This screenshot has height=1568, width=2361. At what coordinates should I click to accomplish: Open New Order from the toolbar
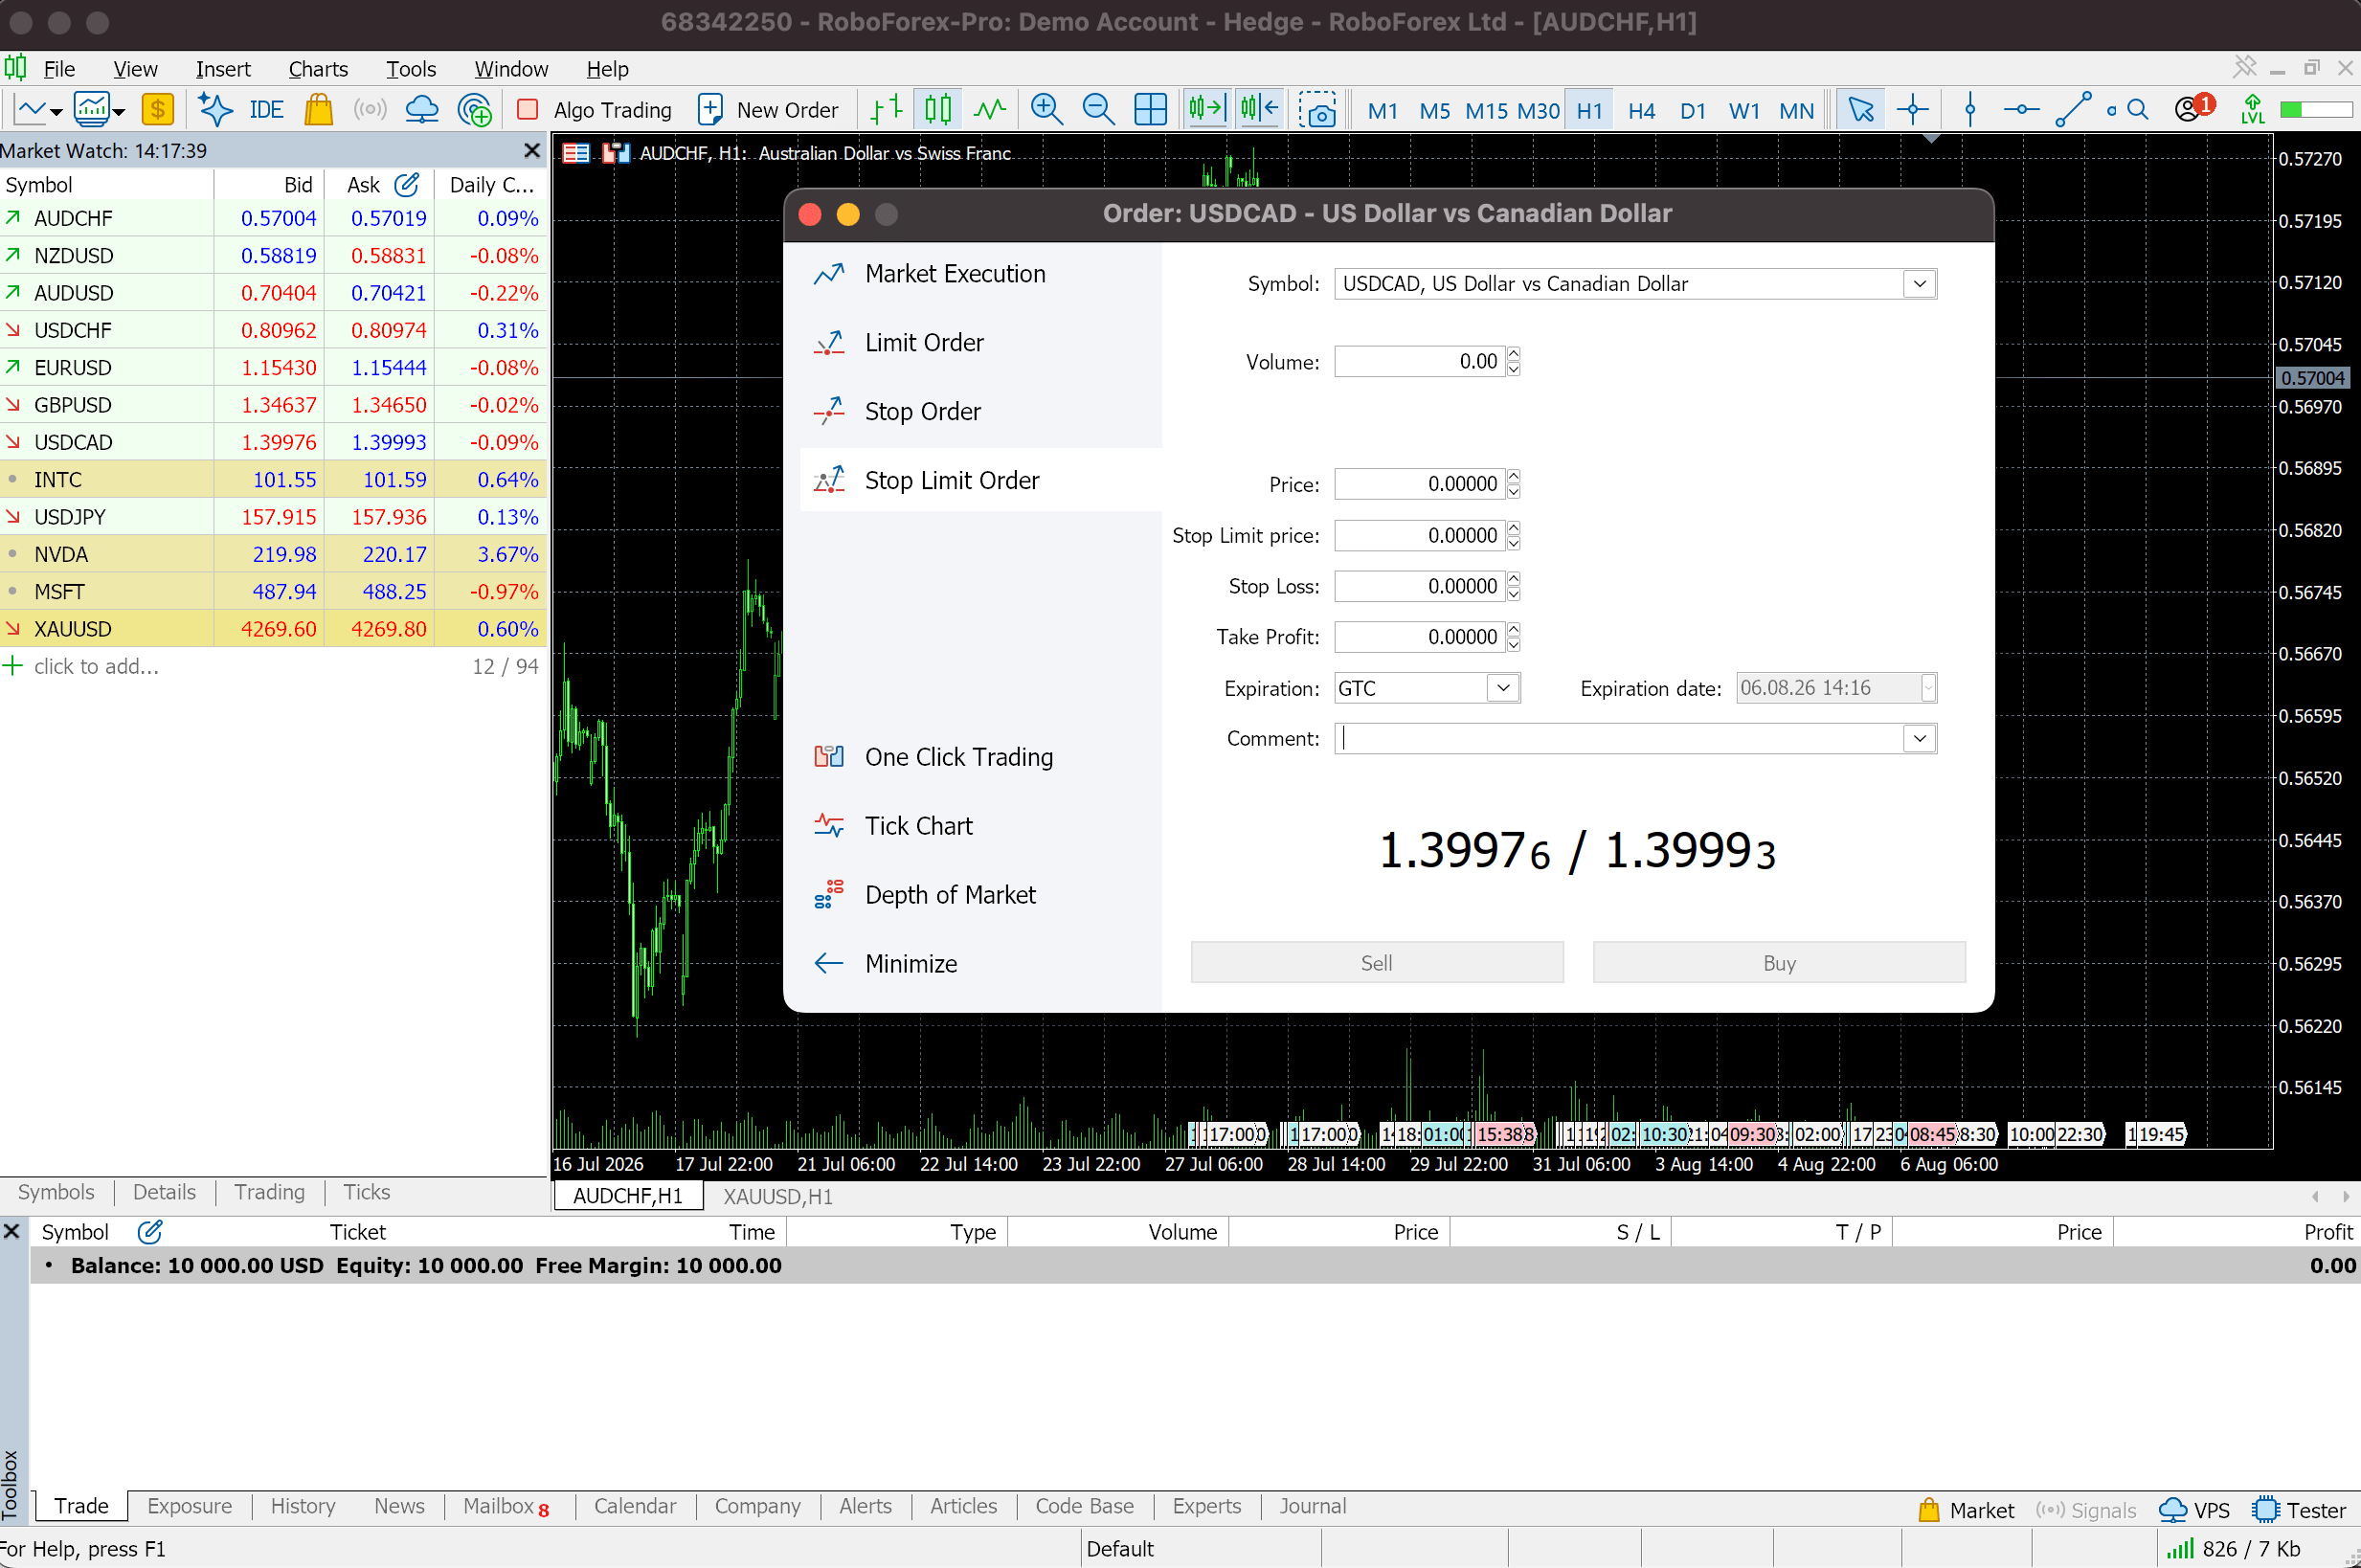[x=767, y=109]
